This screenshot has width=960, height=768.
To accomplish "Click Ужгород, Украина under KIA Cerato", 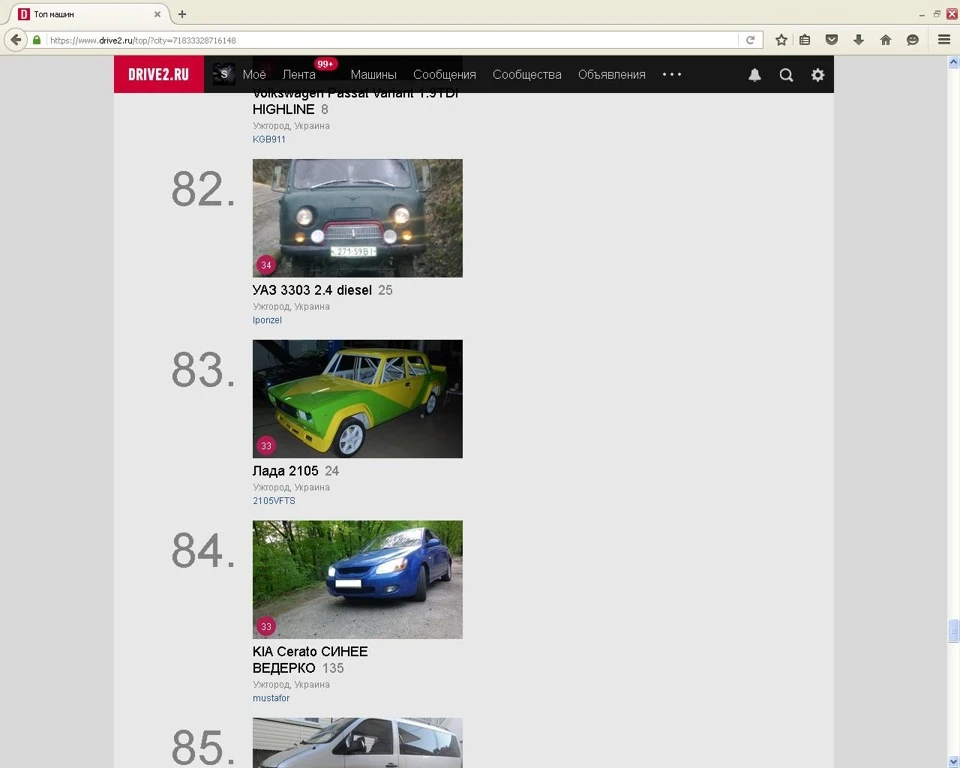I will point(291,684).
